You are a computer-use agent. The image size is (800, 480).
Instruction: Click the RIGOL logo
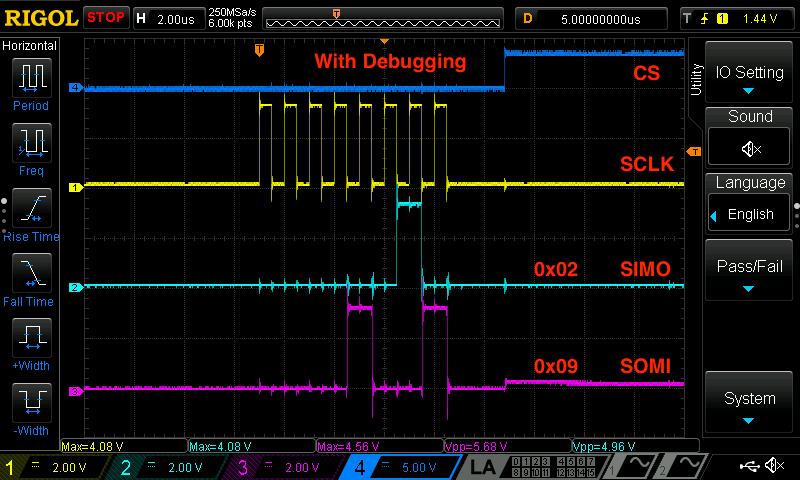pyautogui.click(x=41, y=18)
